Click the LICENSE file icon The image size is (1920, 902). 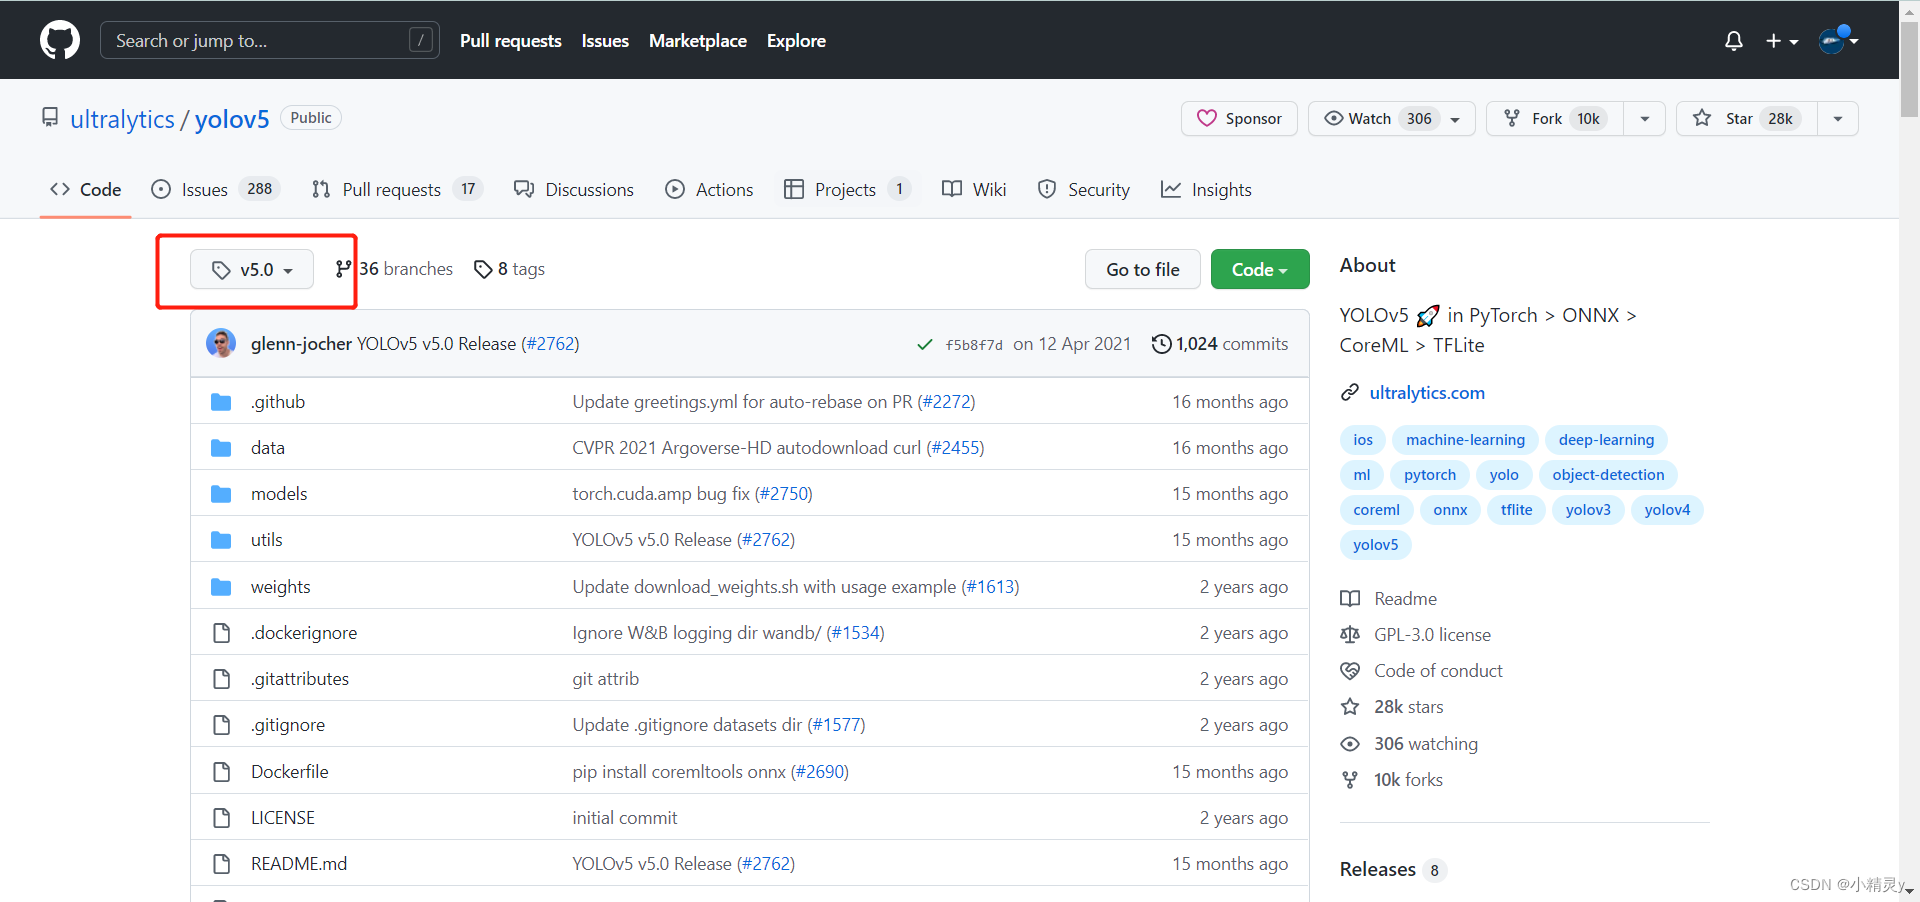pyautogui.click(x=222, y=818)
